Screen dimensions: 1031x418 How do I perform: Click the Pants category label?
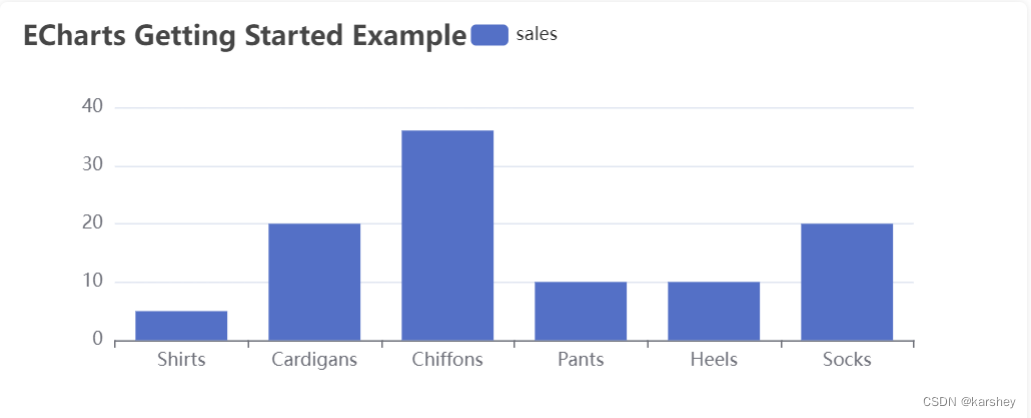(580, 359)
